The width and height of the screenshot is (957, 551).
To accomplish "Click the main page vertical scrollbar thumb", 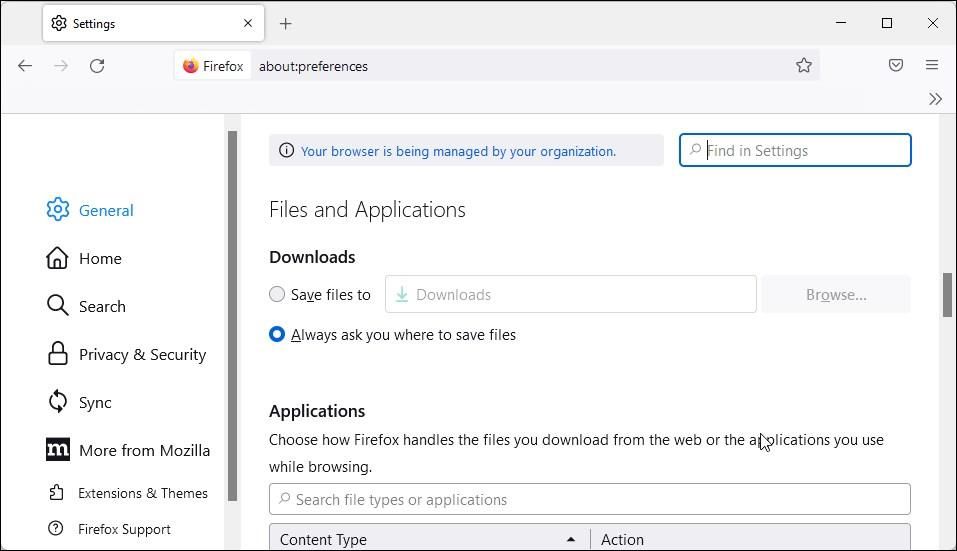I will coord(946,294).
